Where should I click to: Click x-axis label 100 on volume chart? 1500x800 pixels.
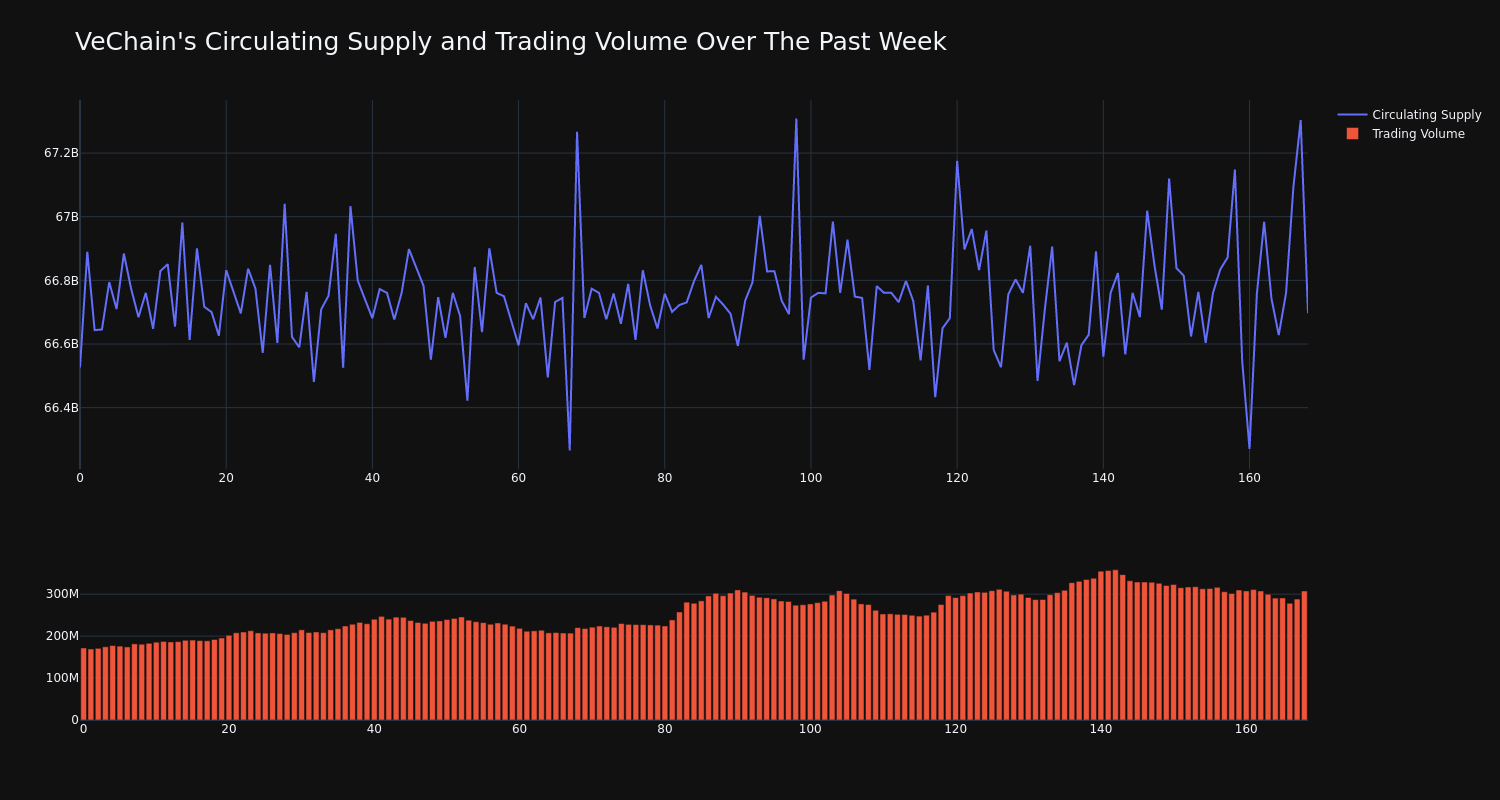pyautogui.click(x=810, y=729)
